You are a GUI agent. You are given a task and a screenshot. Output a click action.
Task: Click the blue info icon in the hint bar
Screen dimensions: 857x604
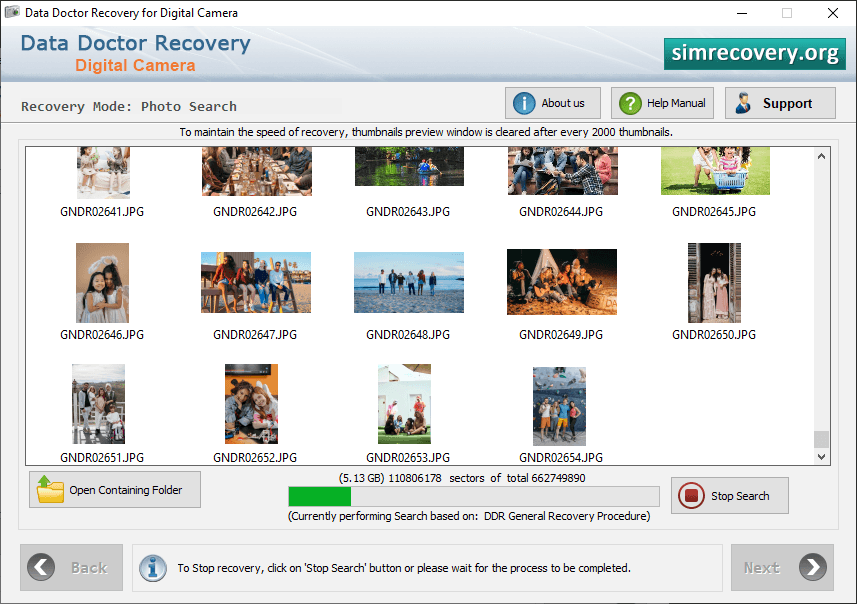[152, 568]
